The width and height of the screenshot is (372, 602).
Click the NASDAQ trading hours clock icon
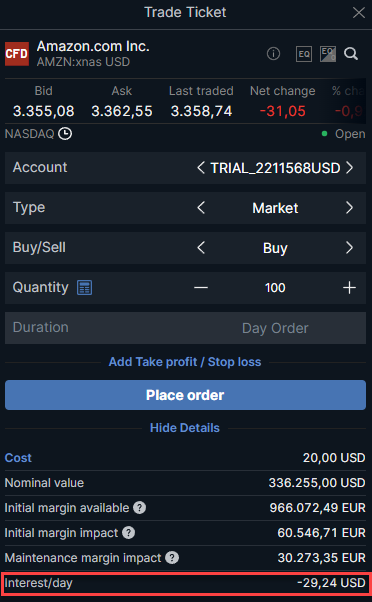click(65, 134)
